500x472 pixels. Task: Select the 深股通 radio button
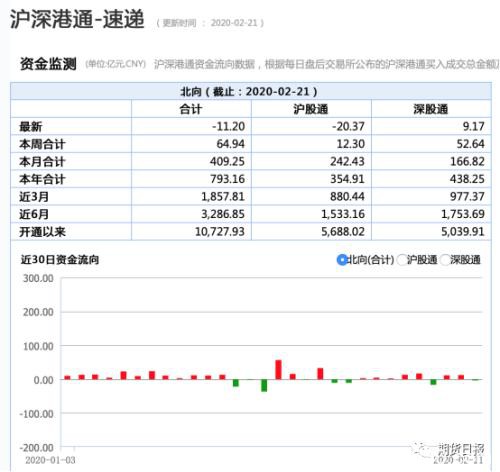(x=445, y=260)
